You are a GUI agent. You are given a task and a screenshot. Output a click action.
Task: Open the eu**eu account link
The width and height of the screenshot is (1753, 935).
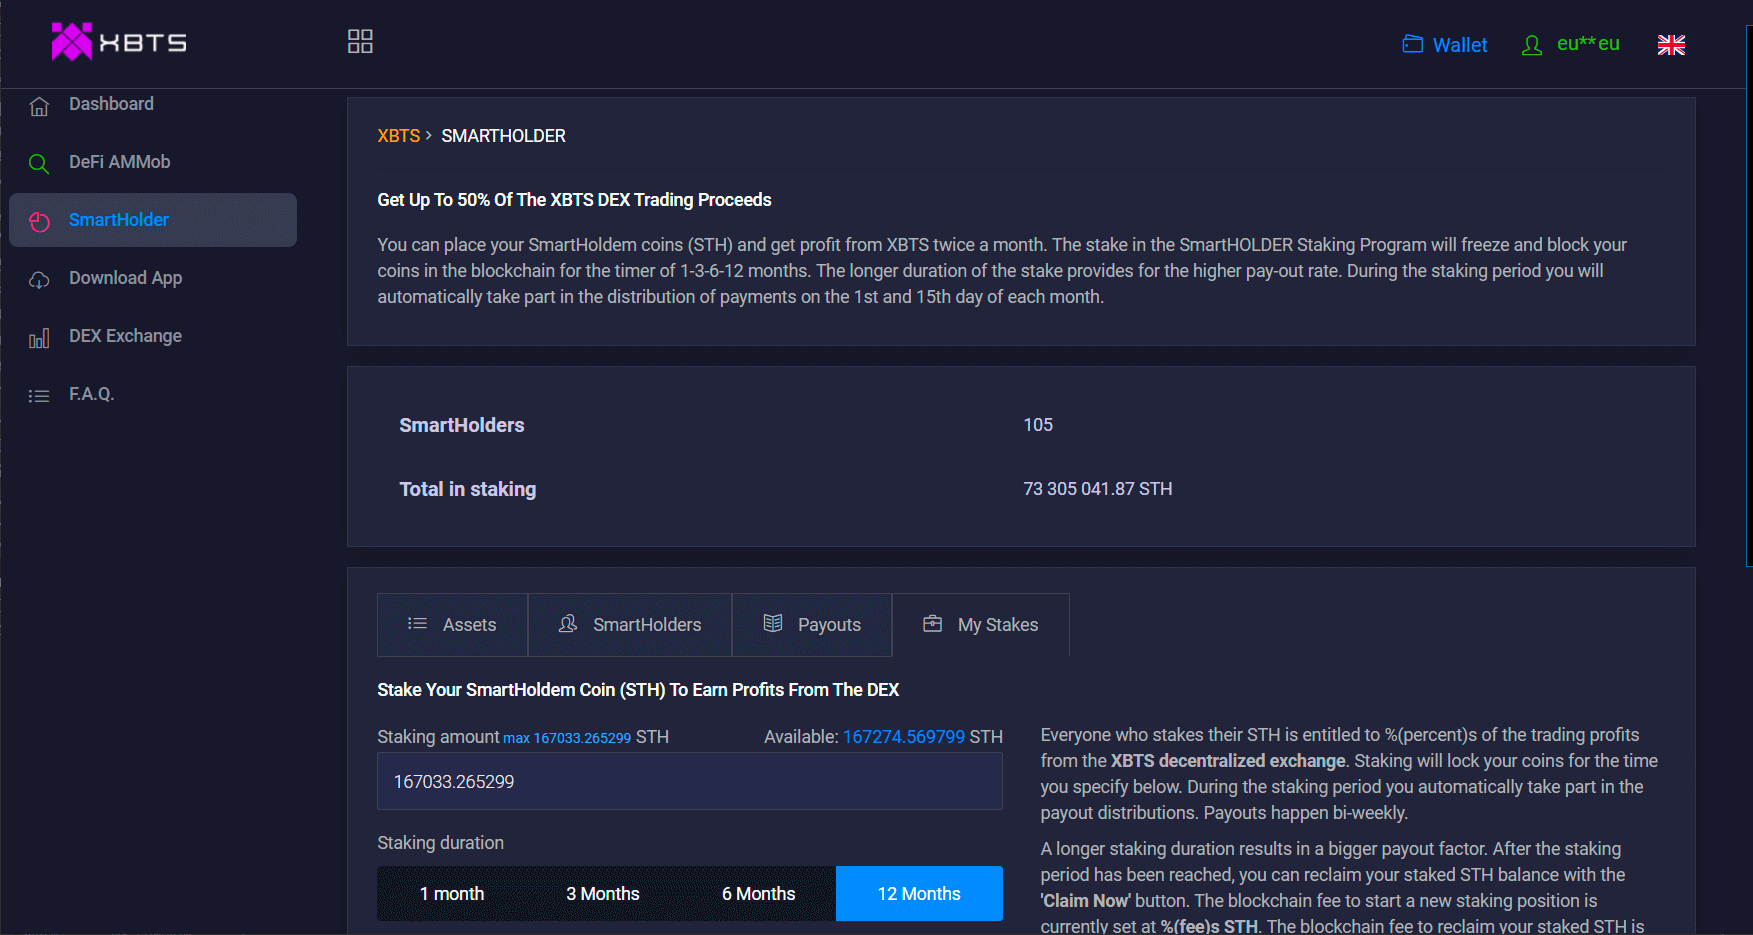click(1588, 44)
